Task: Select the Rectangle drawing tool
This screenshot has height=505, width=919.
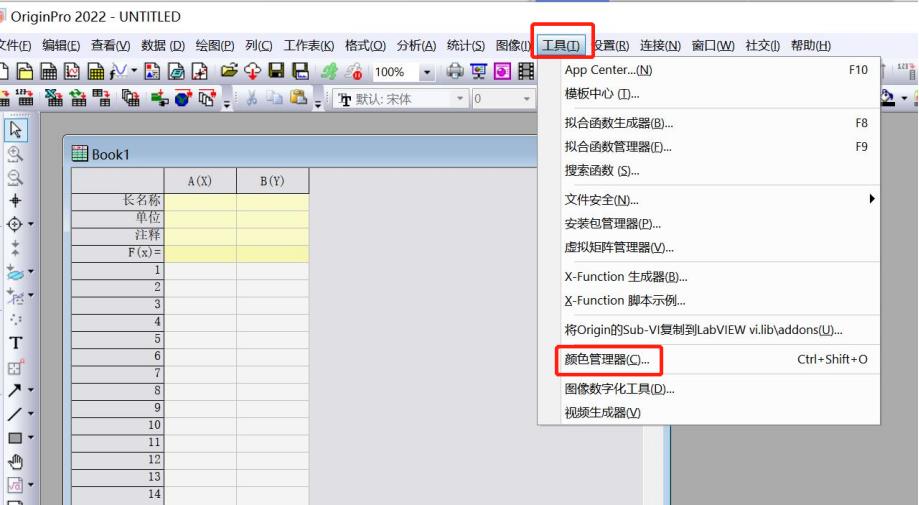Action: (15, 438)
